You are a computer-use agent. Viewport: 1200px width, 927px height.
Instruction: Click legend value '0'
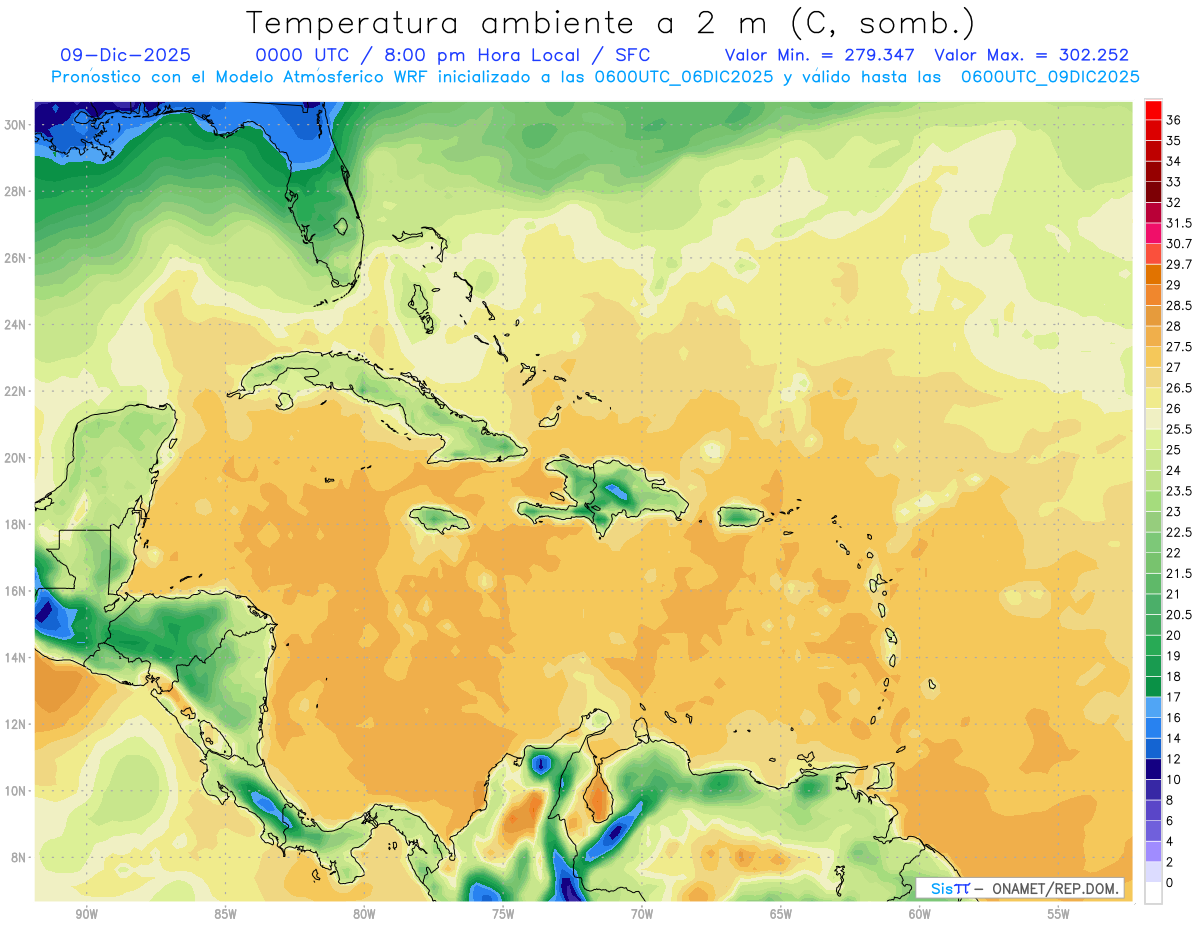(x=1170, y=883)
